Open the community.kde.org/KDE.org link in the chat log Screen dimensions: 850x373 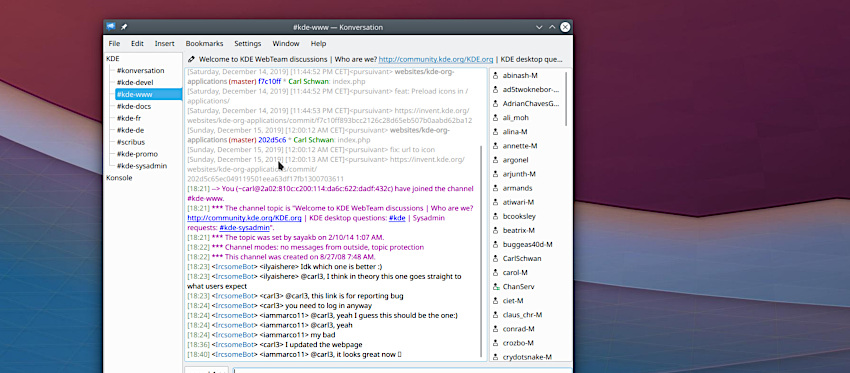pos(244,218)
